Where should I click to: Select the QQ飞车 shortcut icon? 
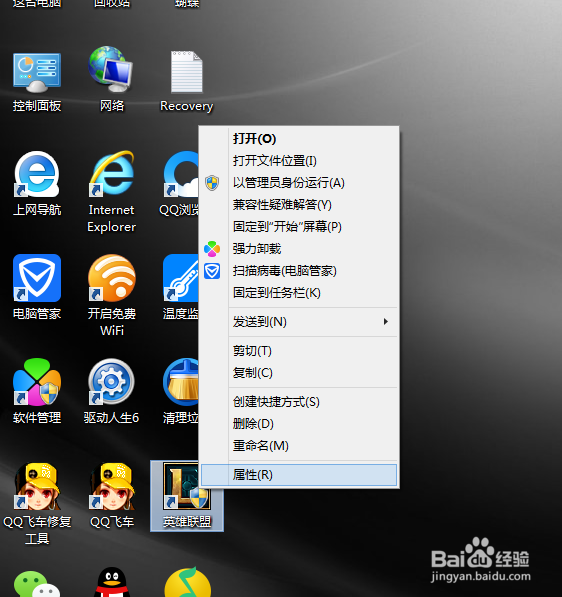[x=112, y=486]
